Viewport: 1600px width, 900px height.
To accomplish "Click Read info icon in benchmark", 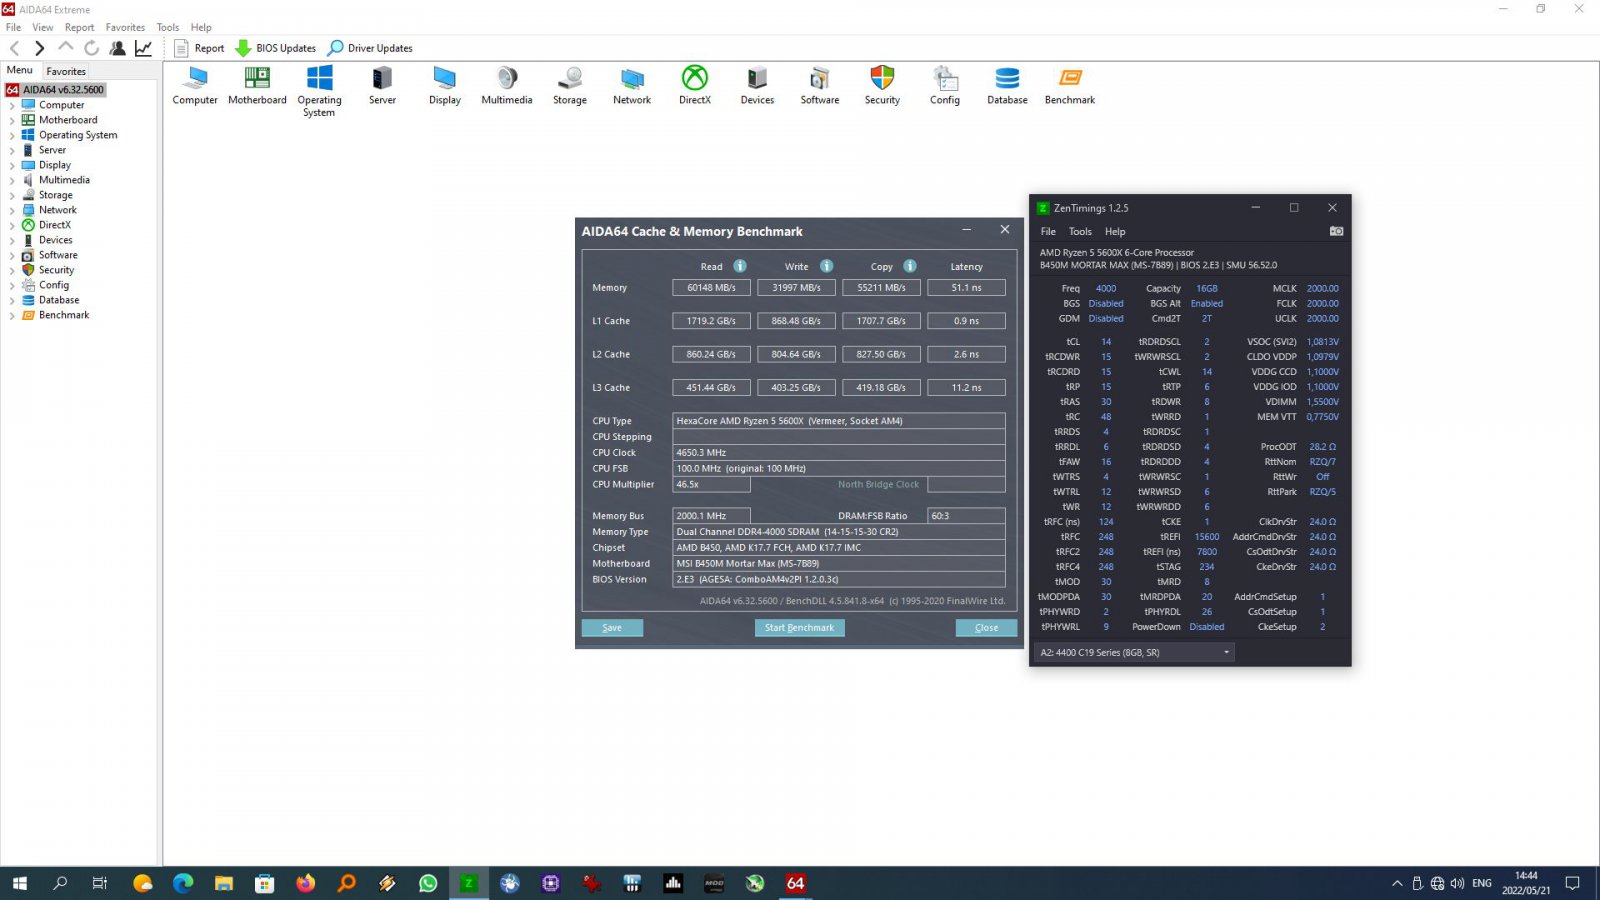I will click(740, 266).
